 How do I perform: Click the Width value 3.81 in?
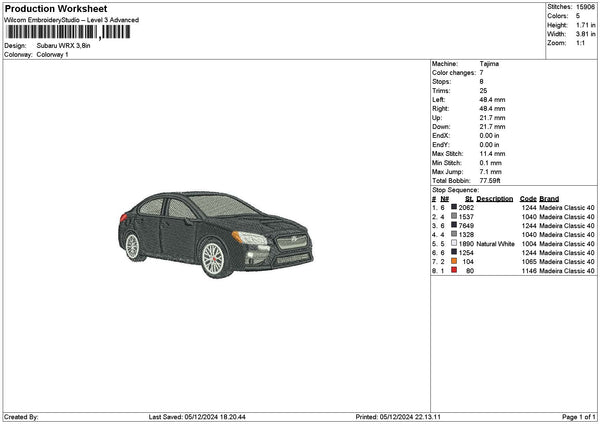pyautogui.click(x=585, y=34)
